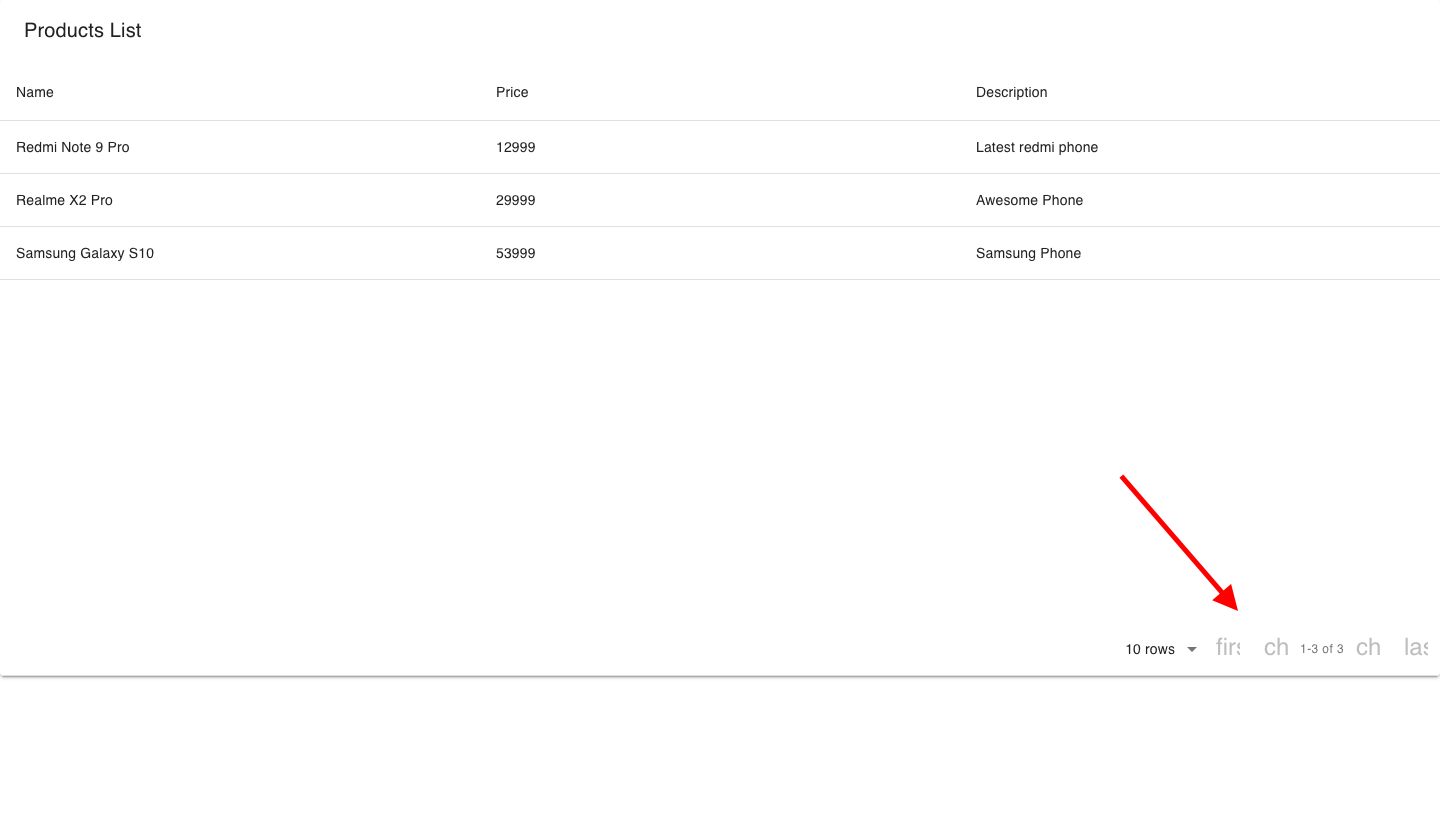The height and width of the screenshot is (820, 1440).
Task: Sort the table by the Name column
Action: click(x=34, y=92)
